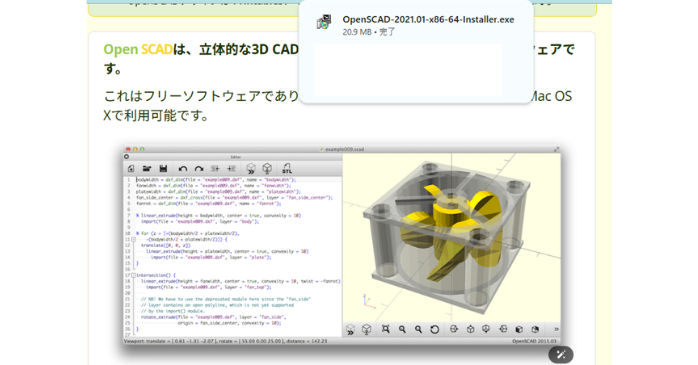Viewport: 698px width, 365px height.
Task: Click the Undo arrow in OpenSCAD editor toolbar
Action: coord(183,169)
